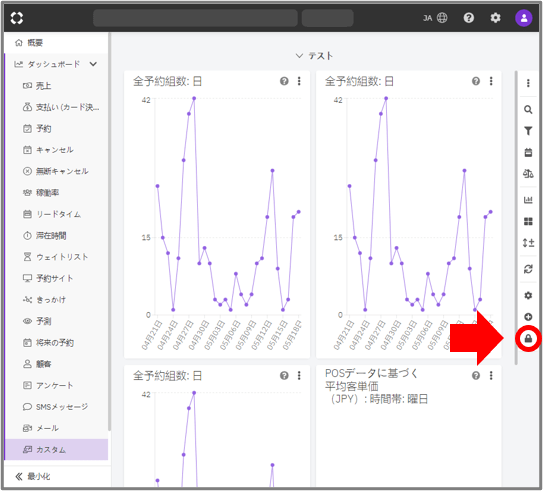
Task: Open the リードタイム dashboard
Action: pos(56,214)
